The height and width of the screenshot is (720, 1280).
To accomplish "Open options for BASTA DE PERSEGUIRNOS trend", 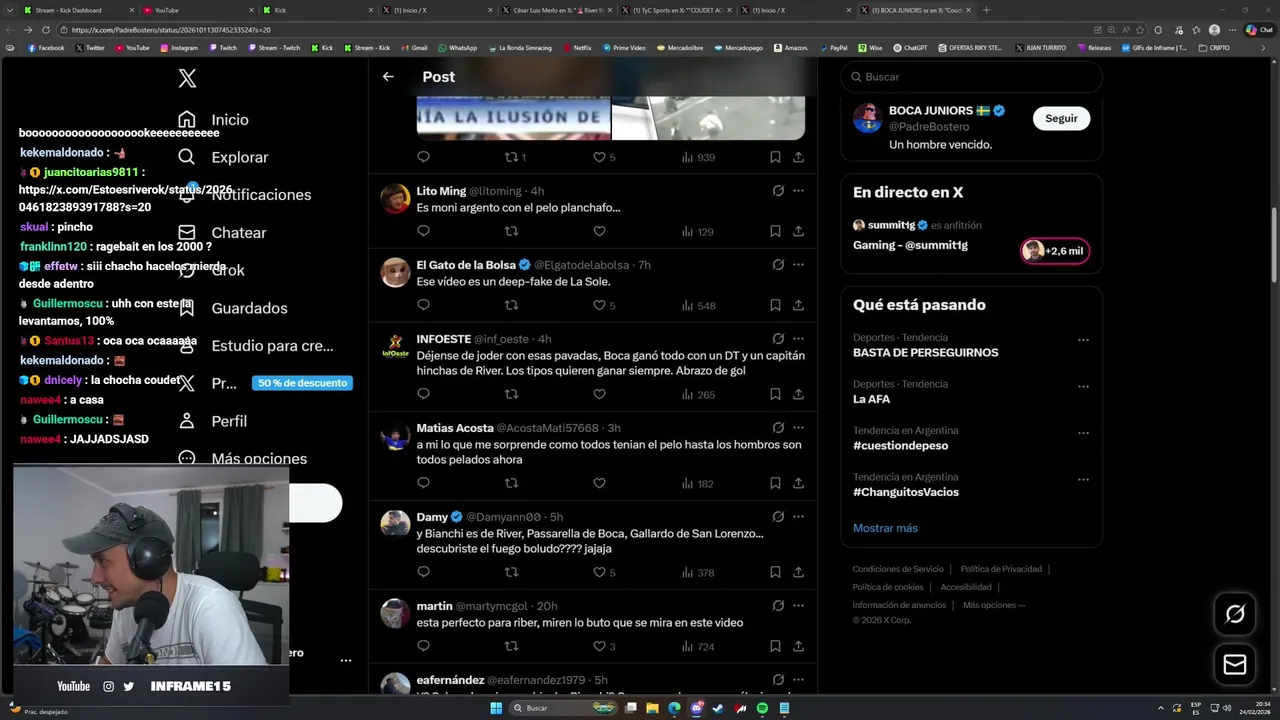I will [x=1083, y=340].
